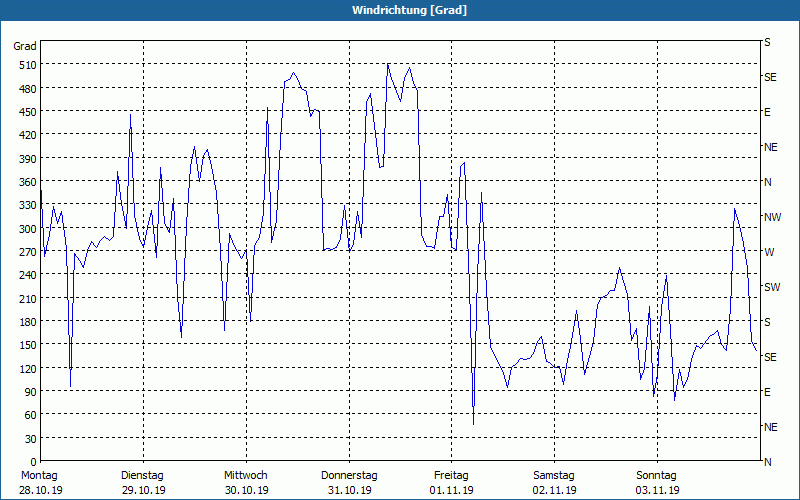
Task: Select the date 29.10.19
Action: click(143, 490)
